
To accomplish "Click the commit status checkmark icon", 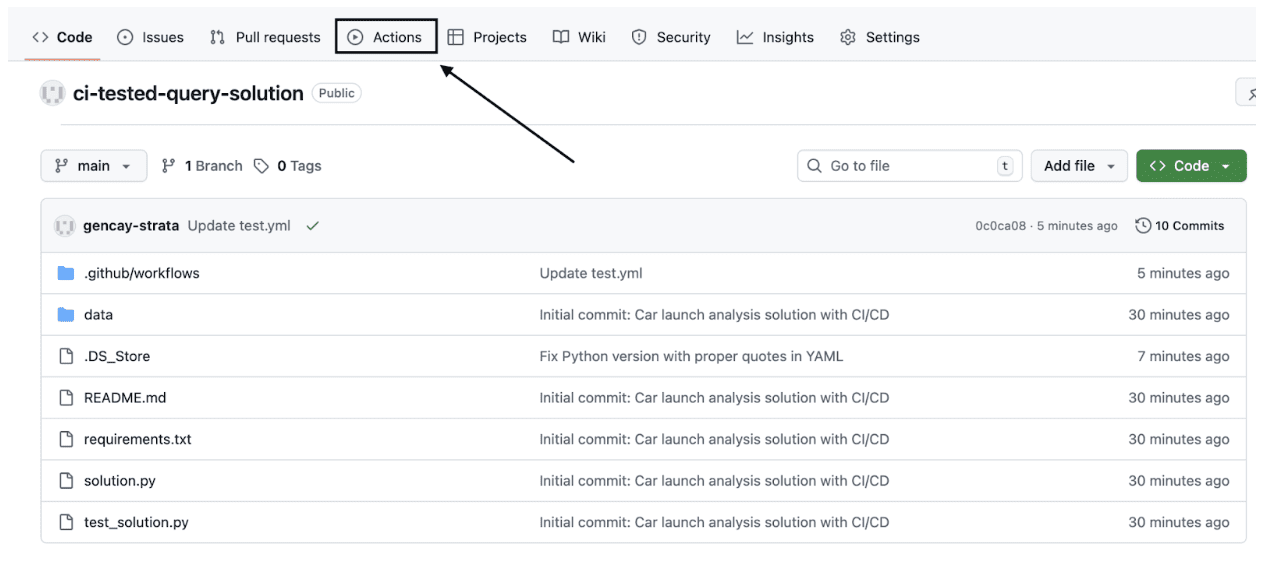I will [x=313, y=226].
